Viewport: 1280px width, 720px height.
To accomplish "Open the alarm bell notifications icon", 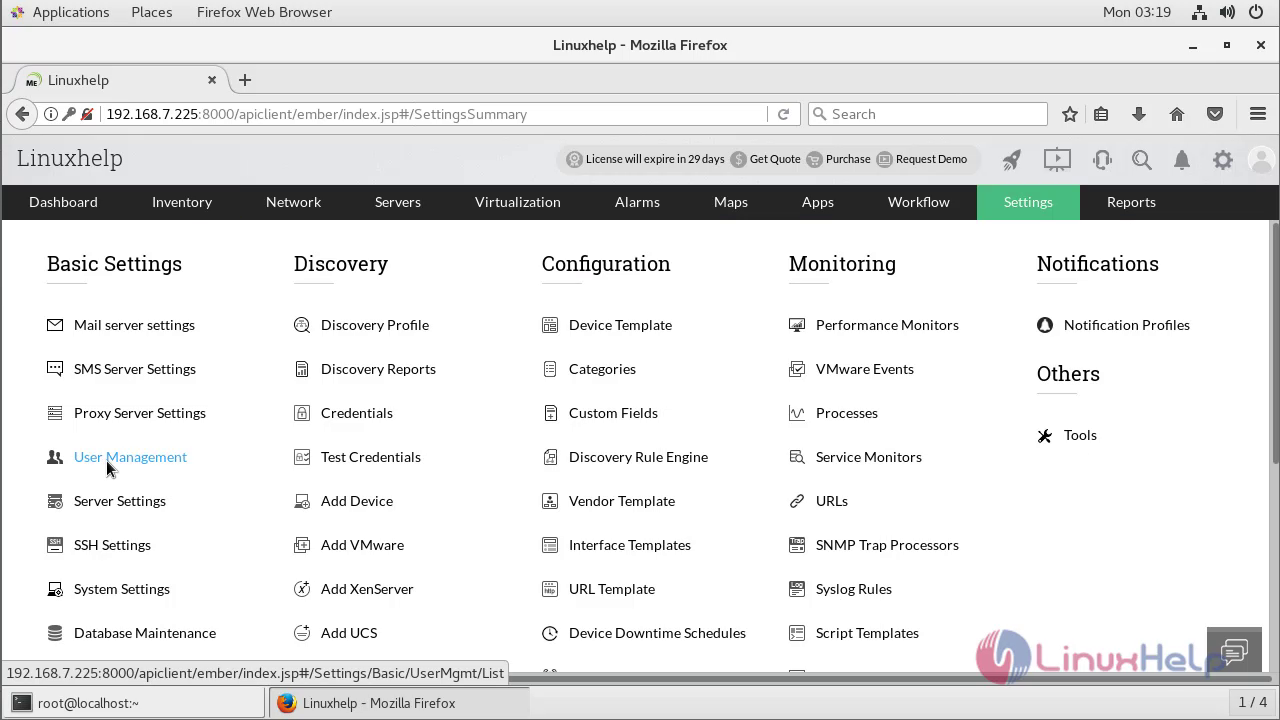I will pyautogui.click(x=1182, y=159).
